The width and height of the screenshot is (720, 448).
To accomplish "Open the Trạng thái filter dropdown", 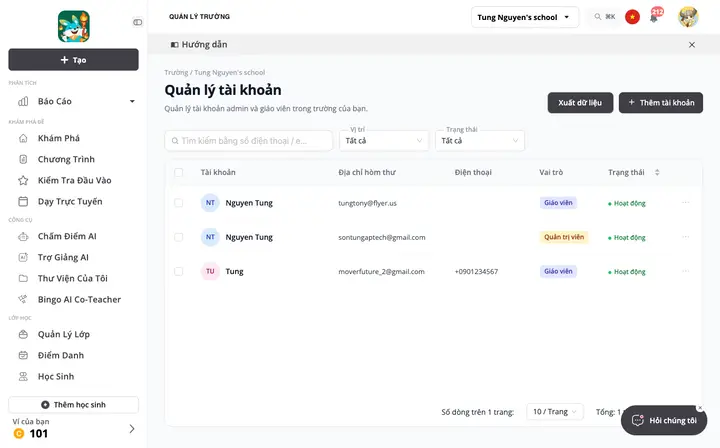I will (480, 140).
